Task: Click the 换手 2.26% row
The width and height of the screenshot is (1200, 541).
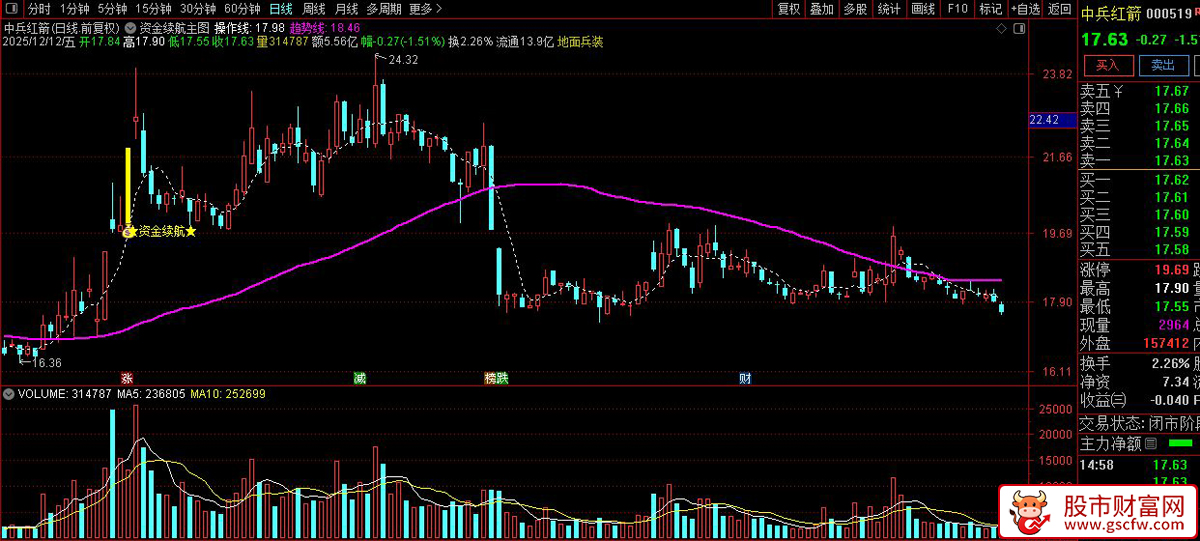Action: [x=1139, y=363]
